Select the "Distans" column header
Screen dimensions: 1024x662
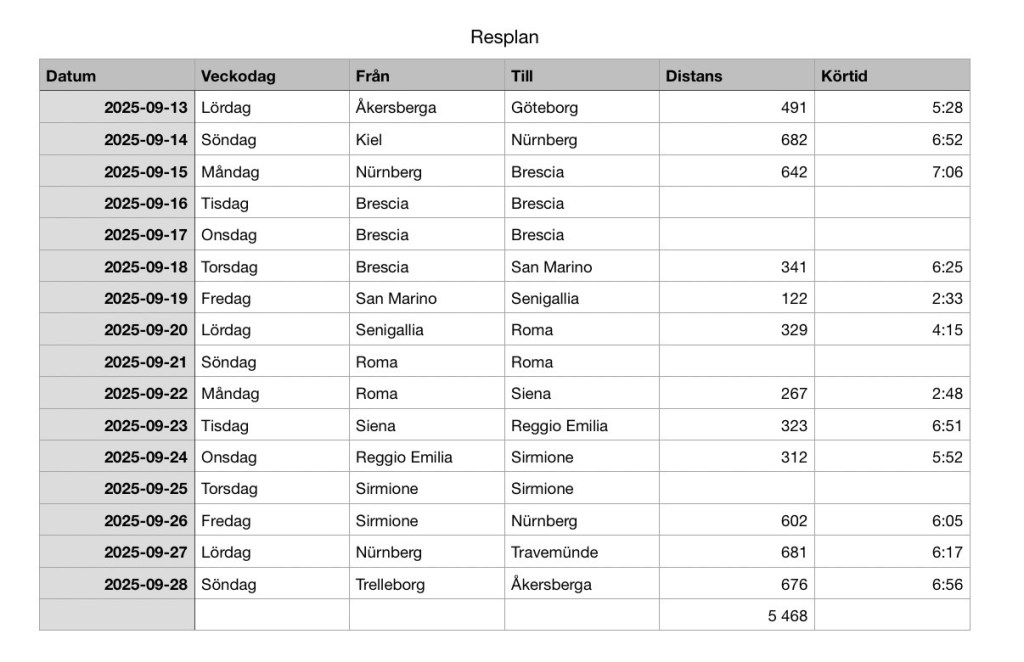point(693,76)
